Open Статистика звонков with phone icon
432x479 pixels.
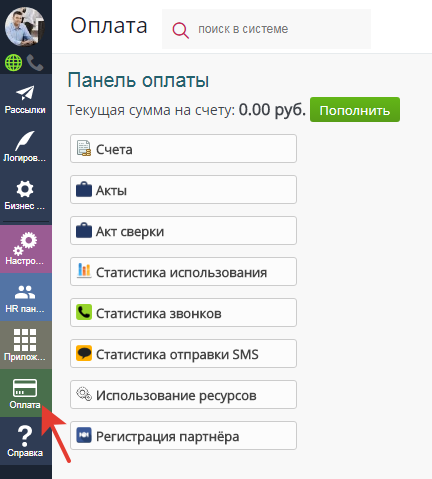point(183,313)
